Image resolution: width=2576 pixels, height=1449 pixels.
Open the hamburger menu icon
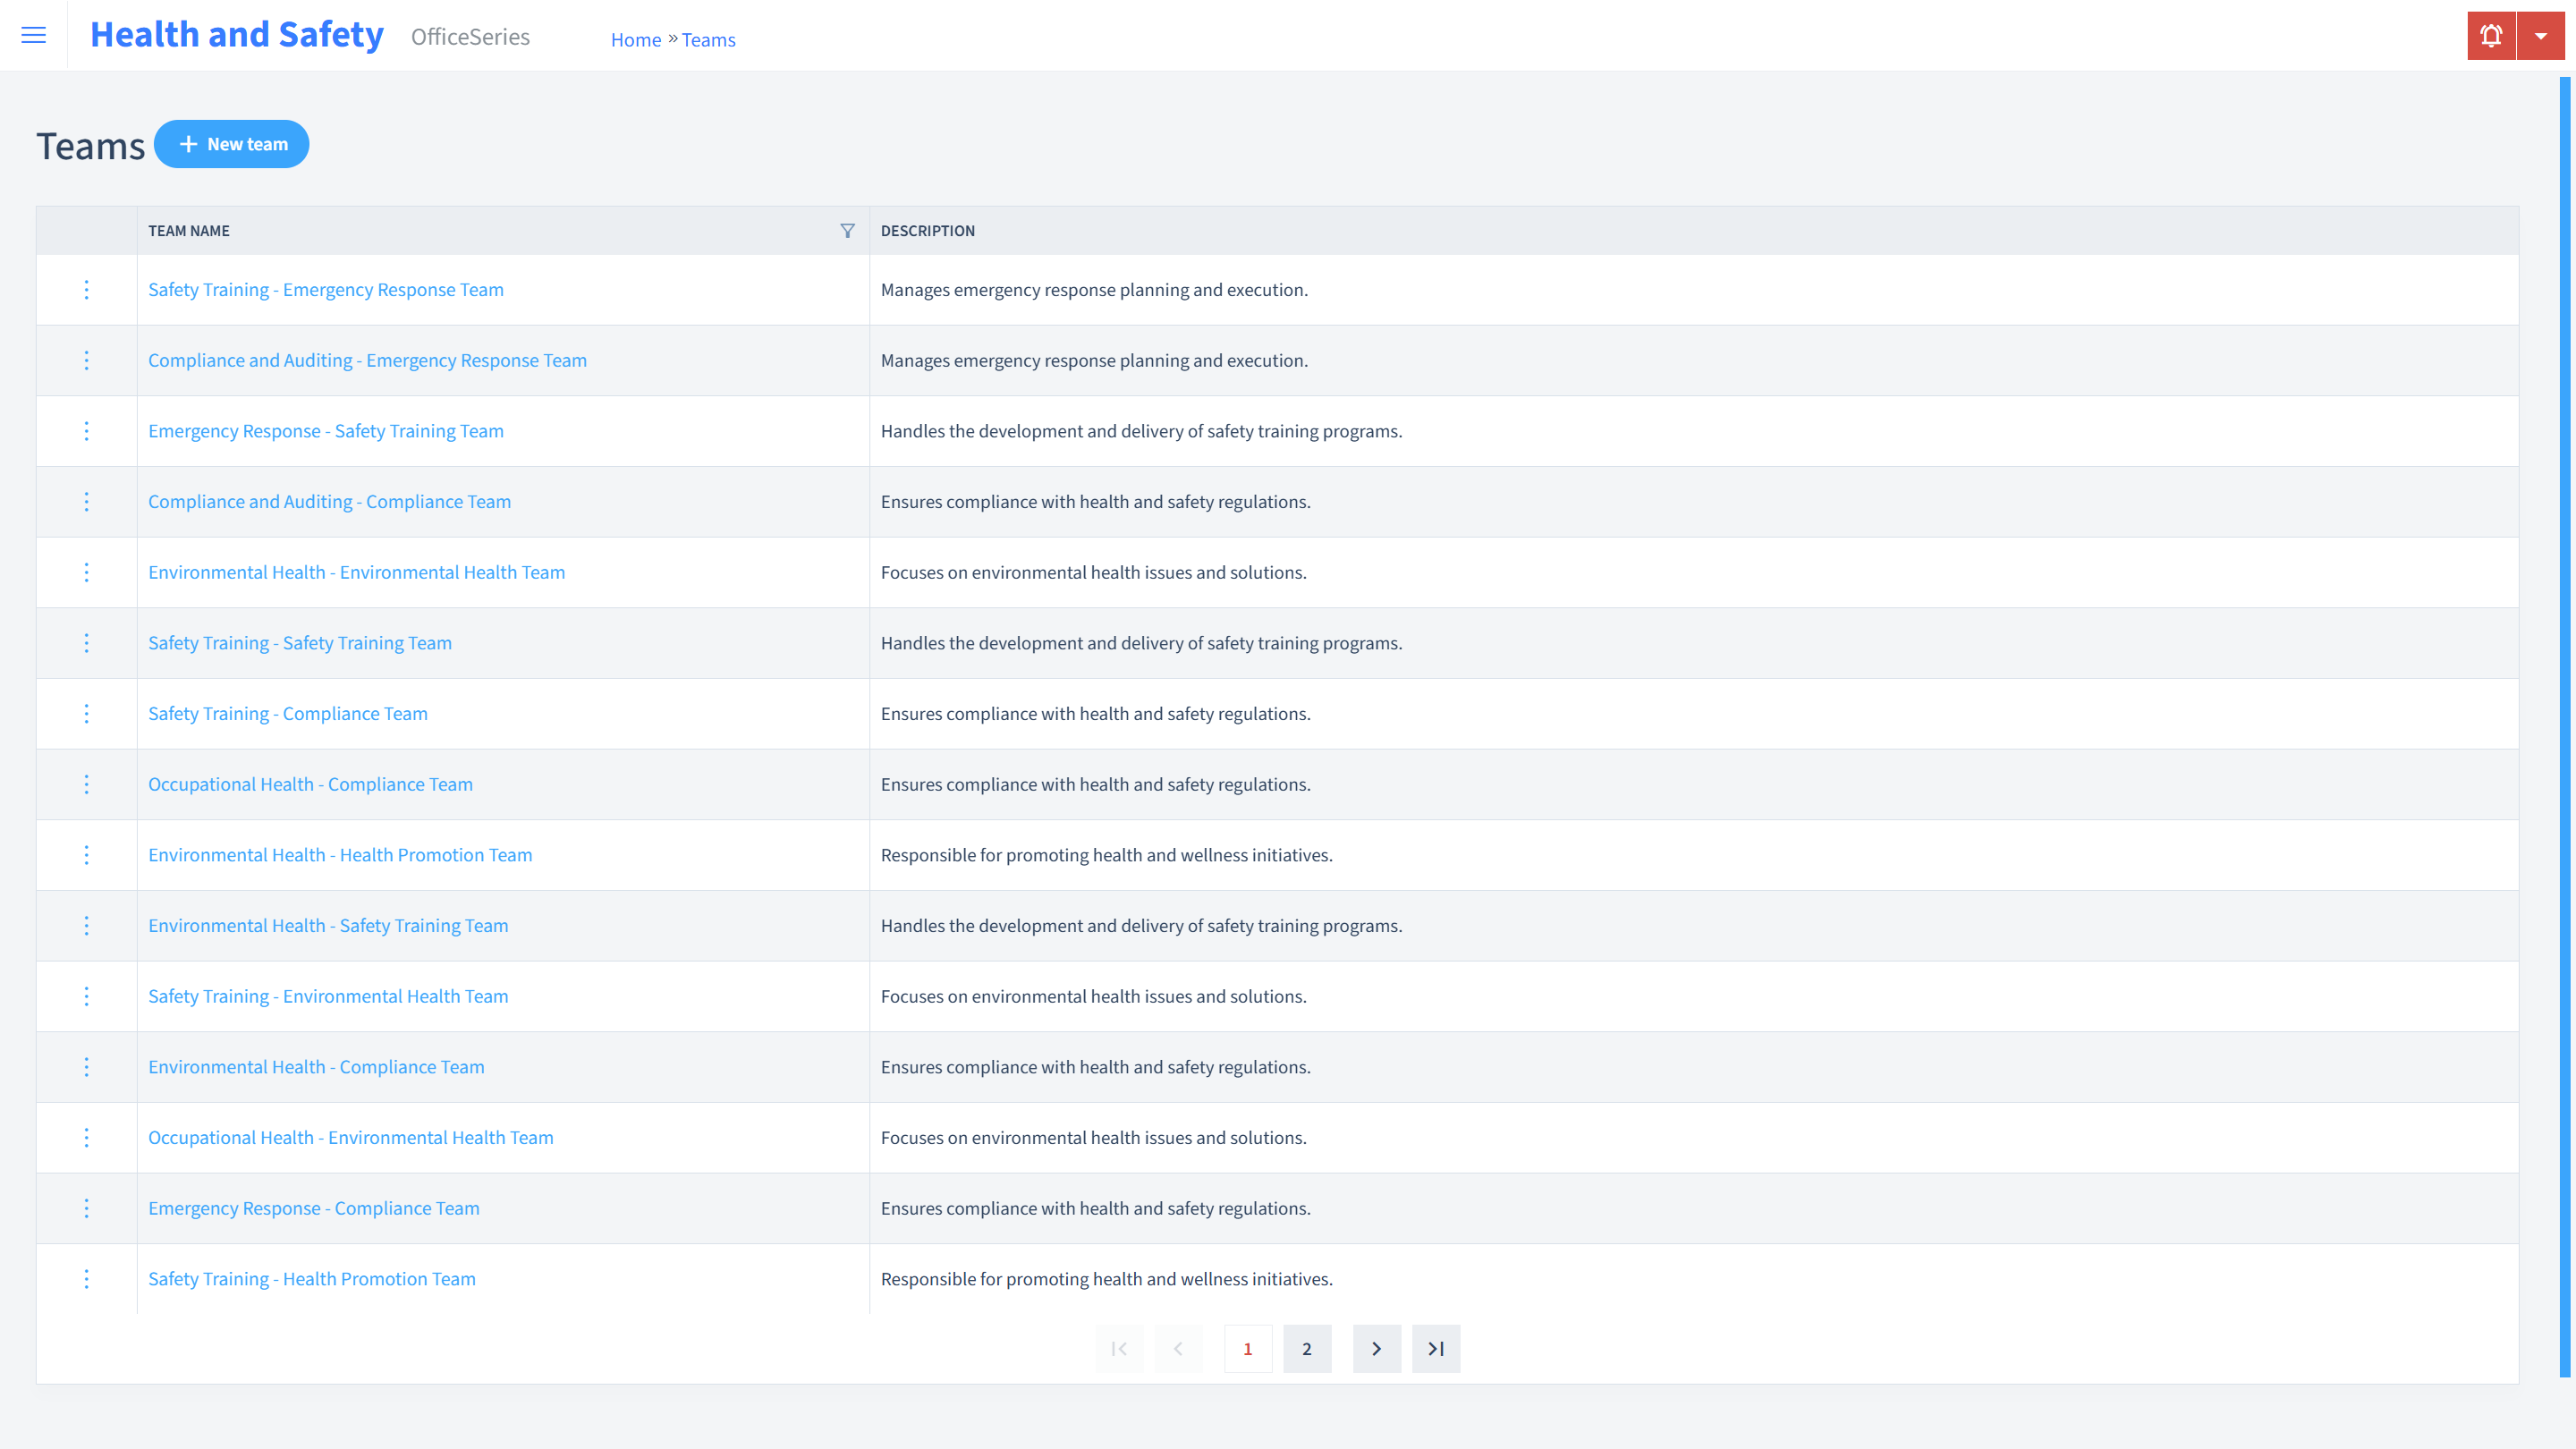(34, 36)
